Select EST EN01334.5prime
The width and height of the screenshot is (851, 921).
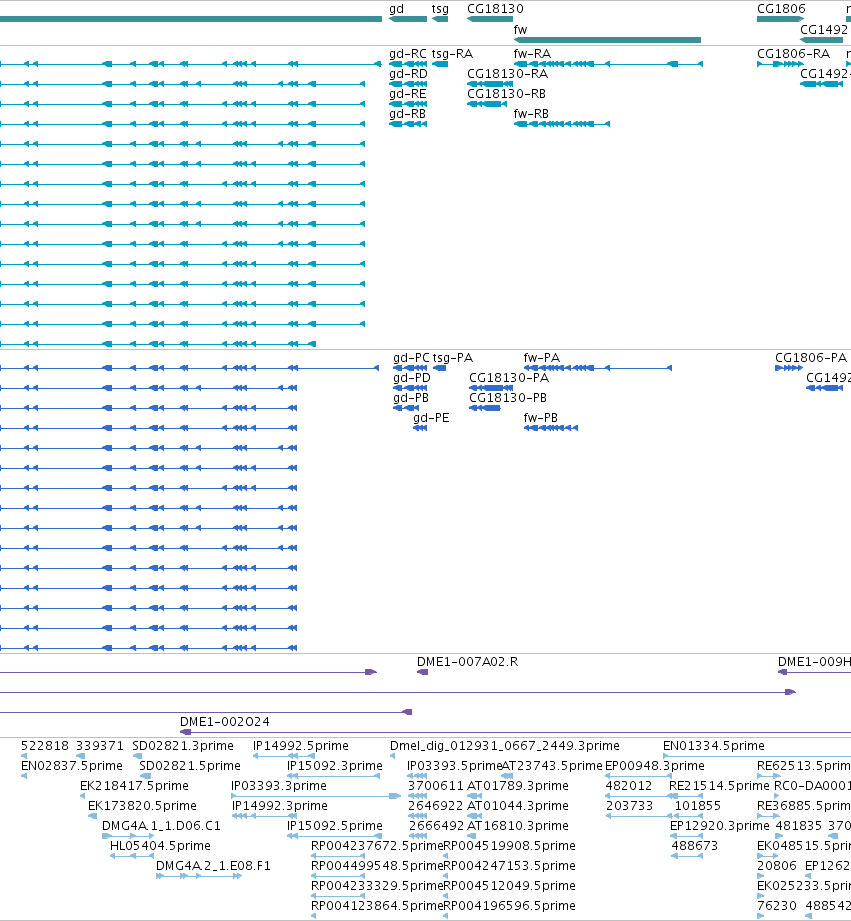(714, 746)
